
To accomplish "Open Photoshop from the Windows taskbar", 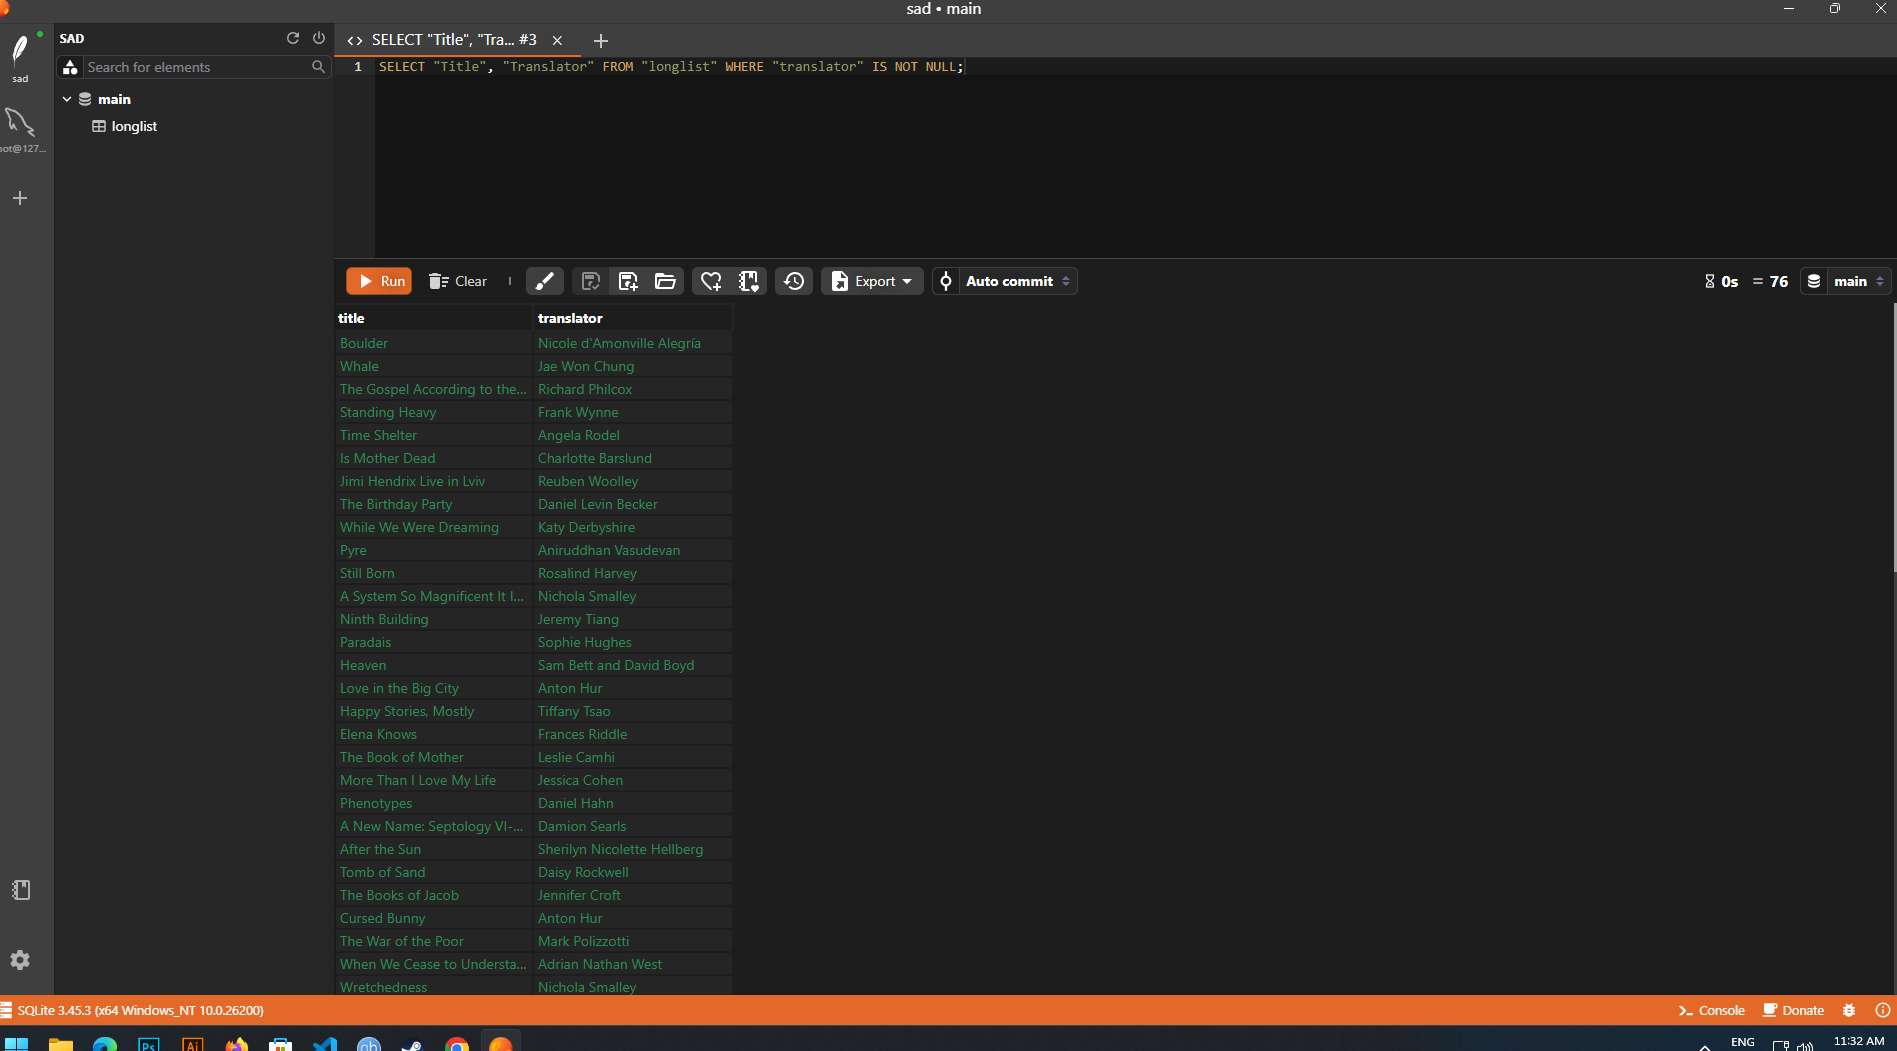I will click(x=148, y=1044).
